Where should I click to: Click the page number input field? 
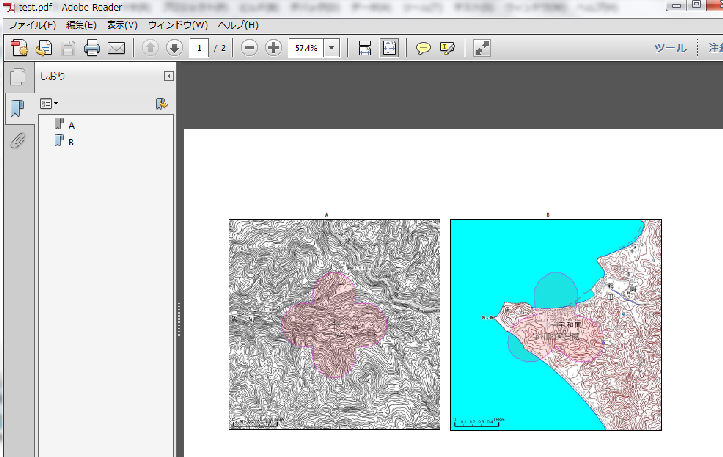pyautogui.click(x=200, y=48)
